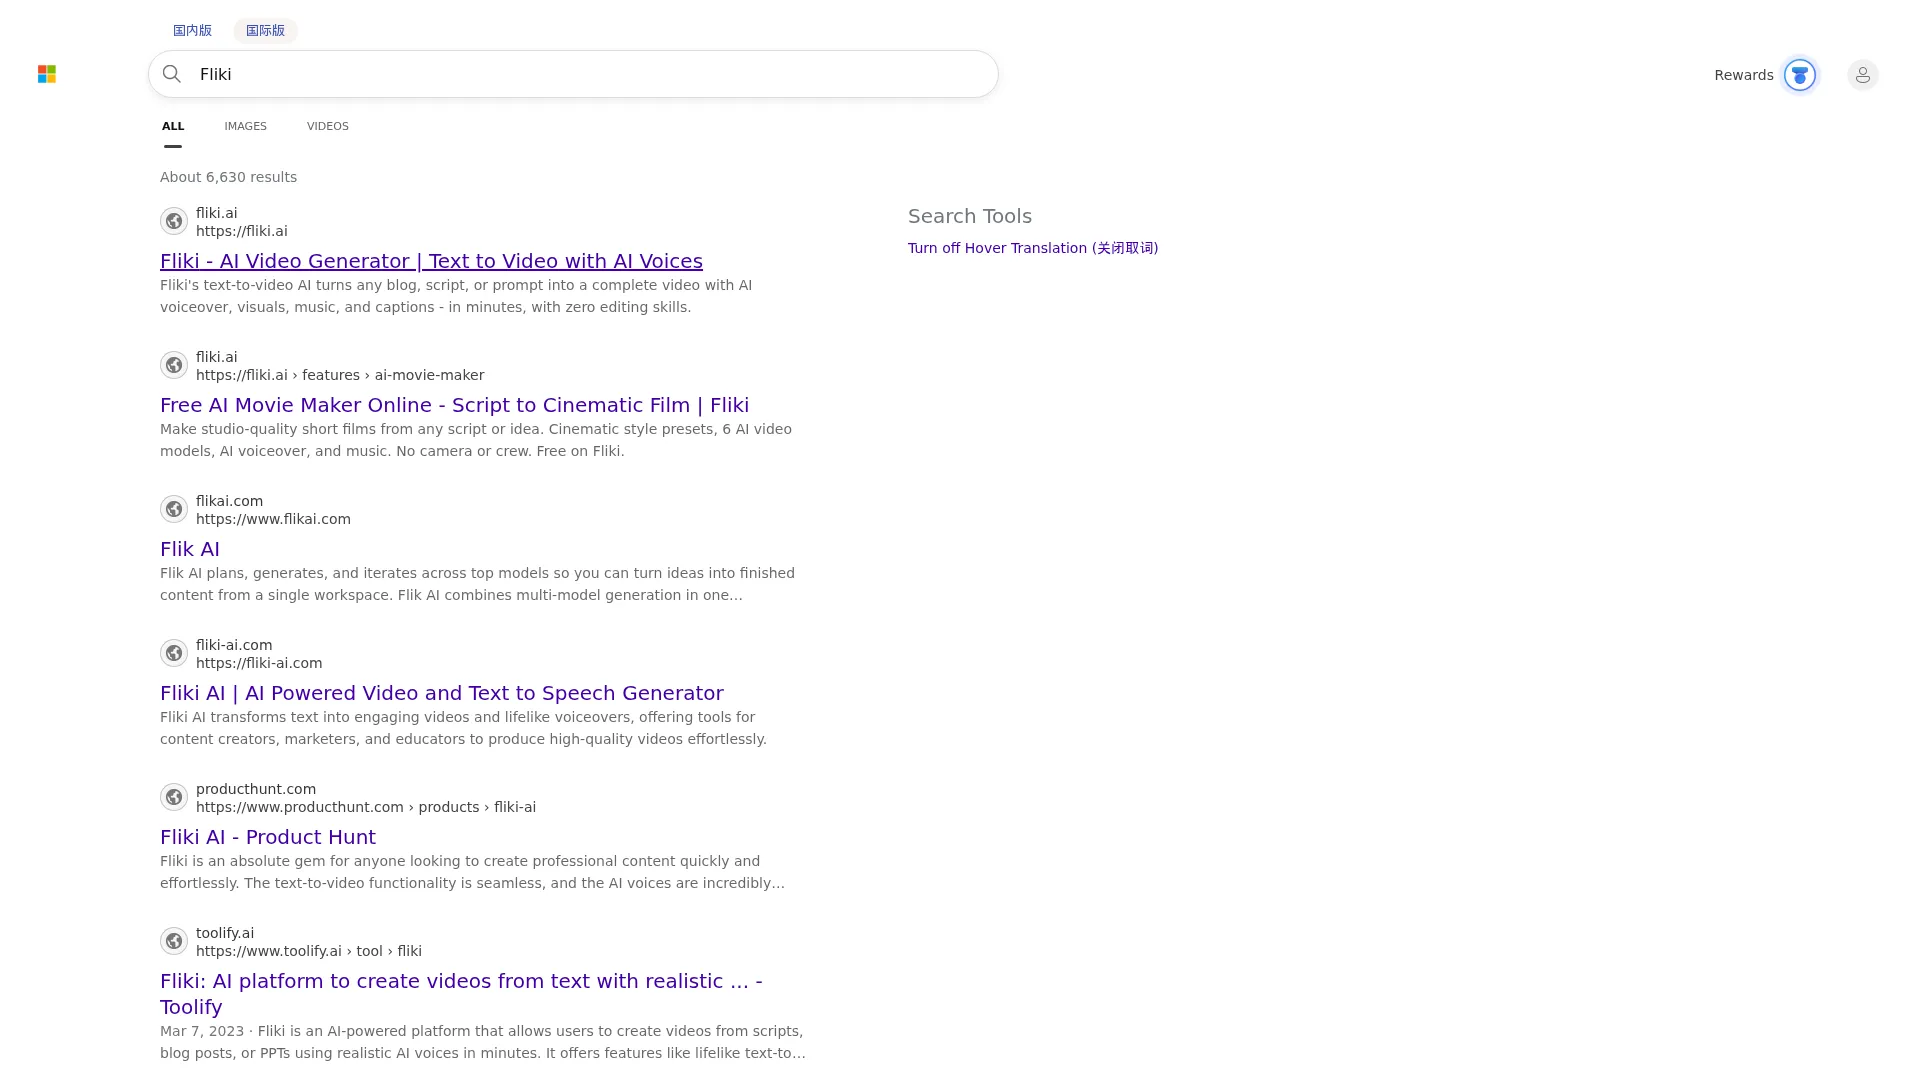The height and width of the screenshot is (1080, 1920).
Task: Click the Microsoft logo icon
Action: (47, 74)
